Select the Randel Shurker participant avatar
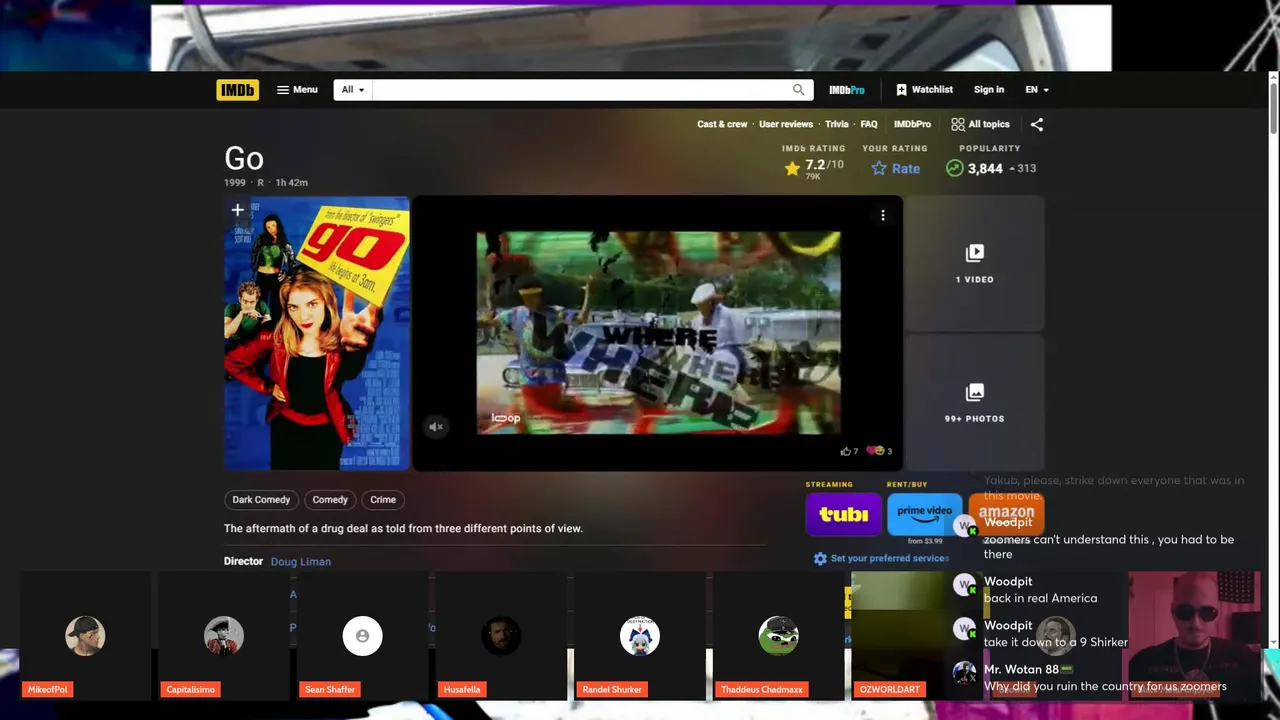 point(640,636)
